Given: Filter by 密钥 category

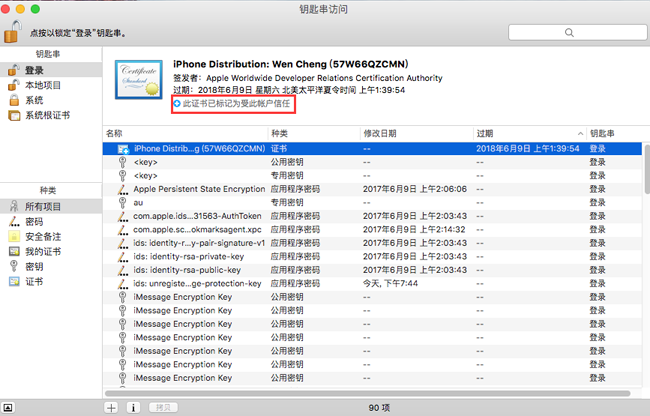Looking at the screenshot, I should [34, 266].
